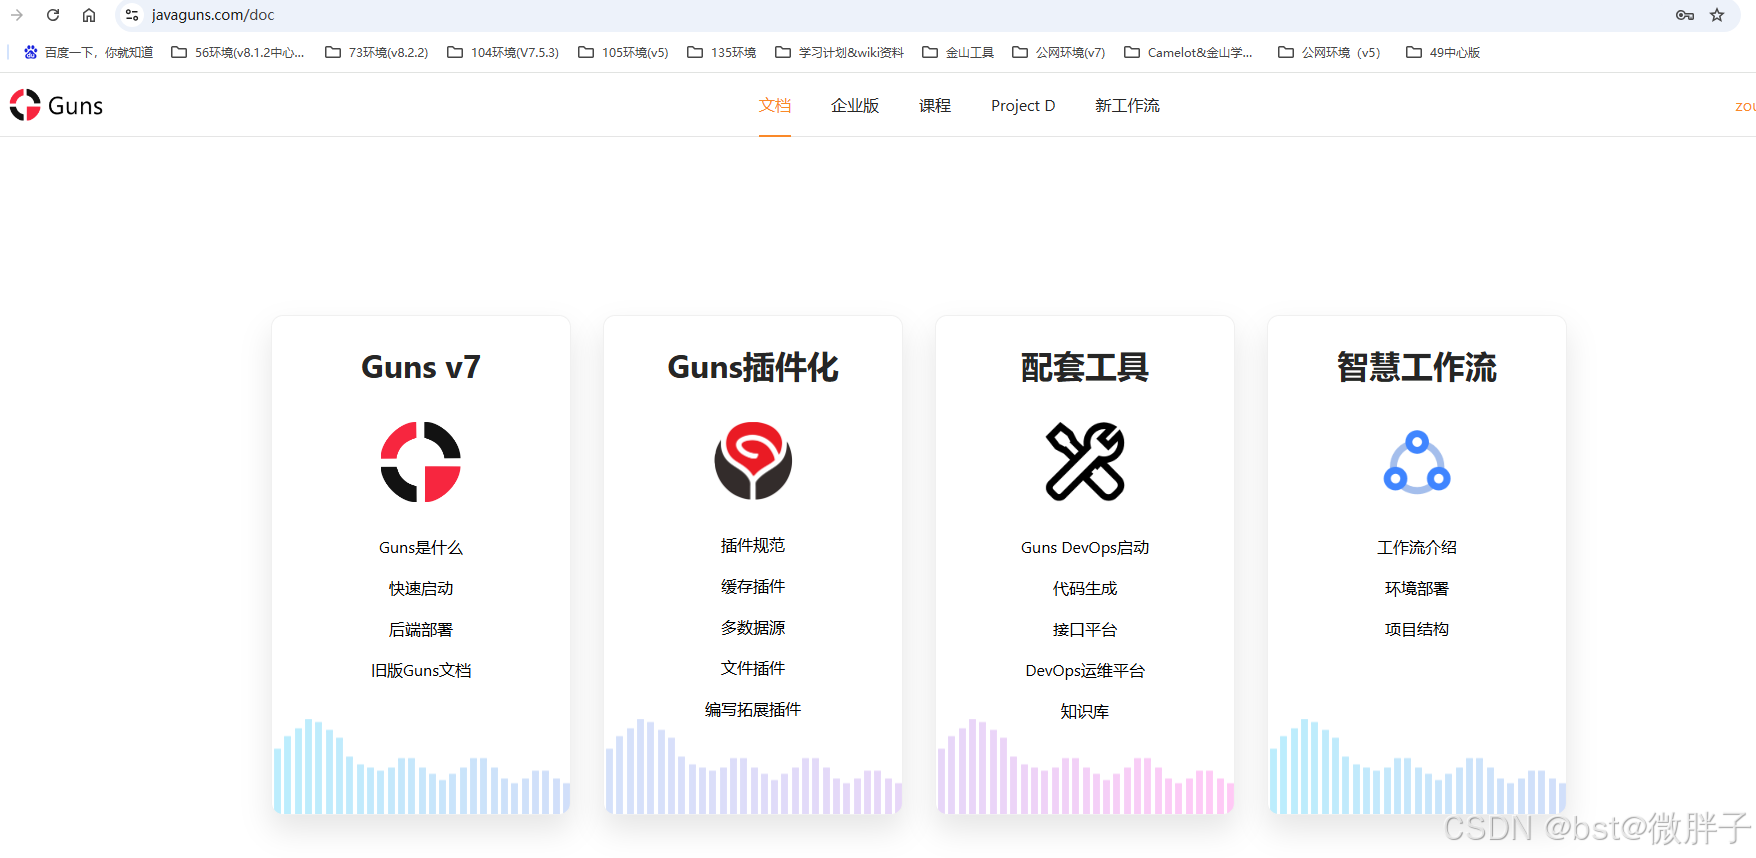
Task: Click the 智慧工作流 blue nodes icon
Action: pyautogui.click(x=1417, y=462)
